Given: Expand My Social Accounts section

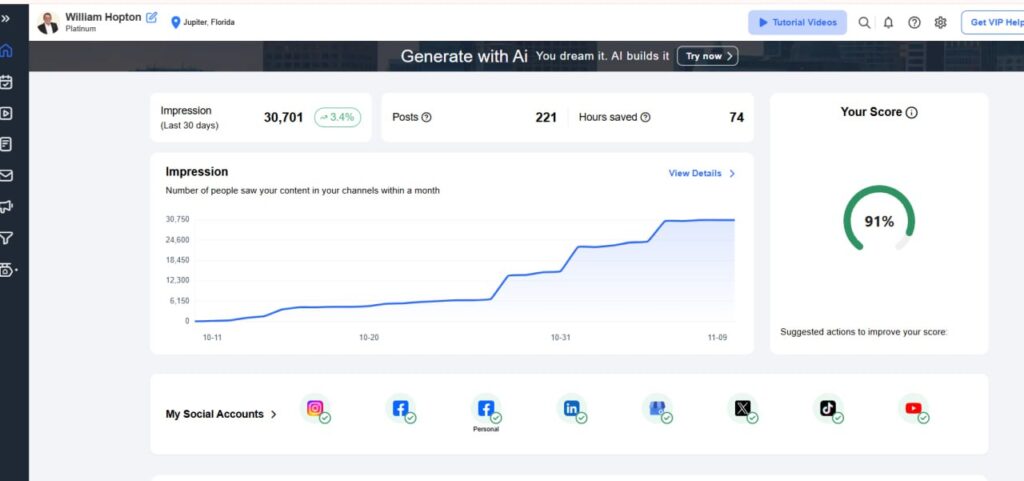Looking at the screenshot, I should [x=273, y=414].
